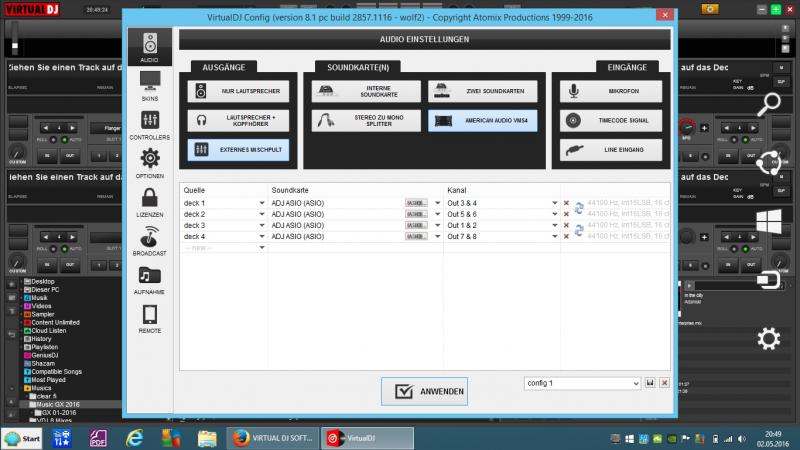Select Nur Lautsprecher output option
The height and width of the screenshot is (450, 800).
coord(238,91)
